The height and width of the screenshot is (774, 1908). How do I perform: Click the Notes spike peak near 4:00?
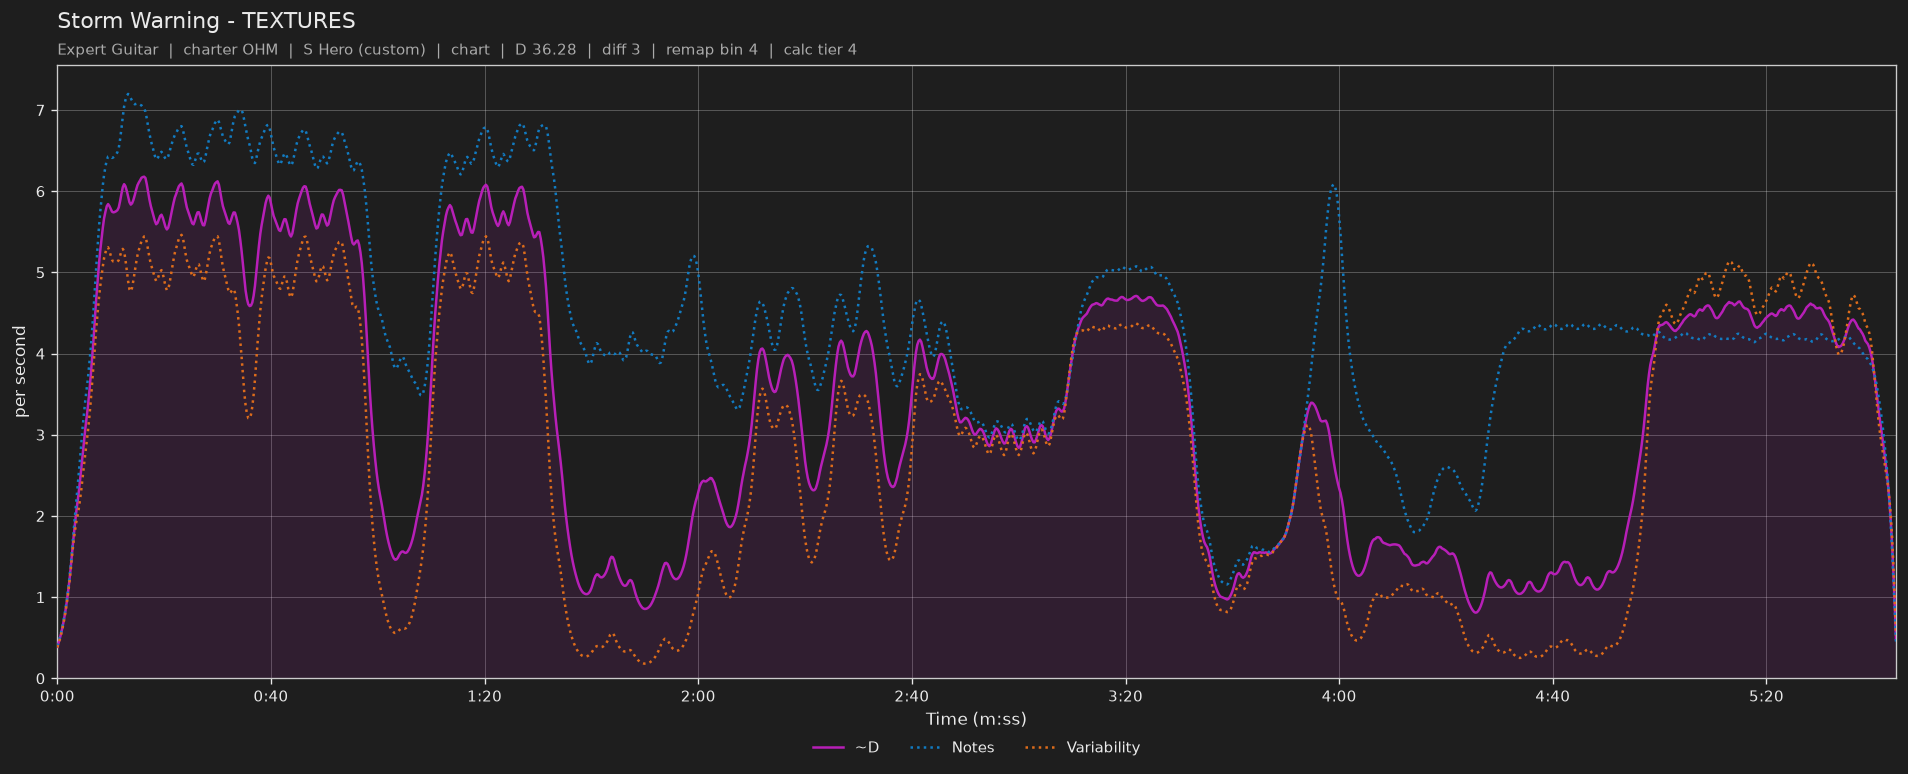(1333, 185)
